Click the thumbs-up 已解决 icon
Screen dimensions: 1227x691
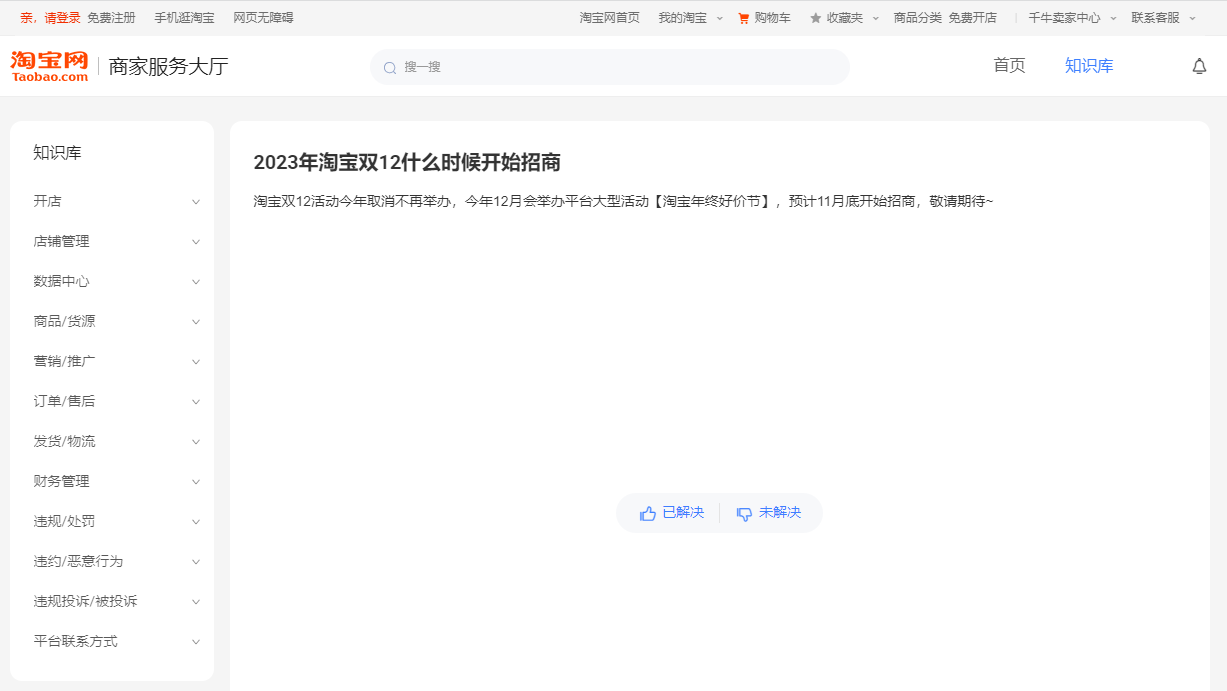coord(648,513)
